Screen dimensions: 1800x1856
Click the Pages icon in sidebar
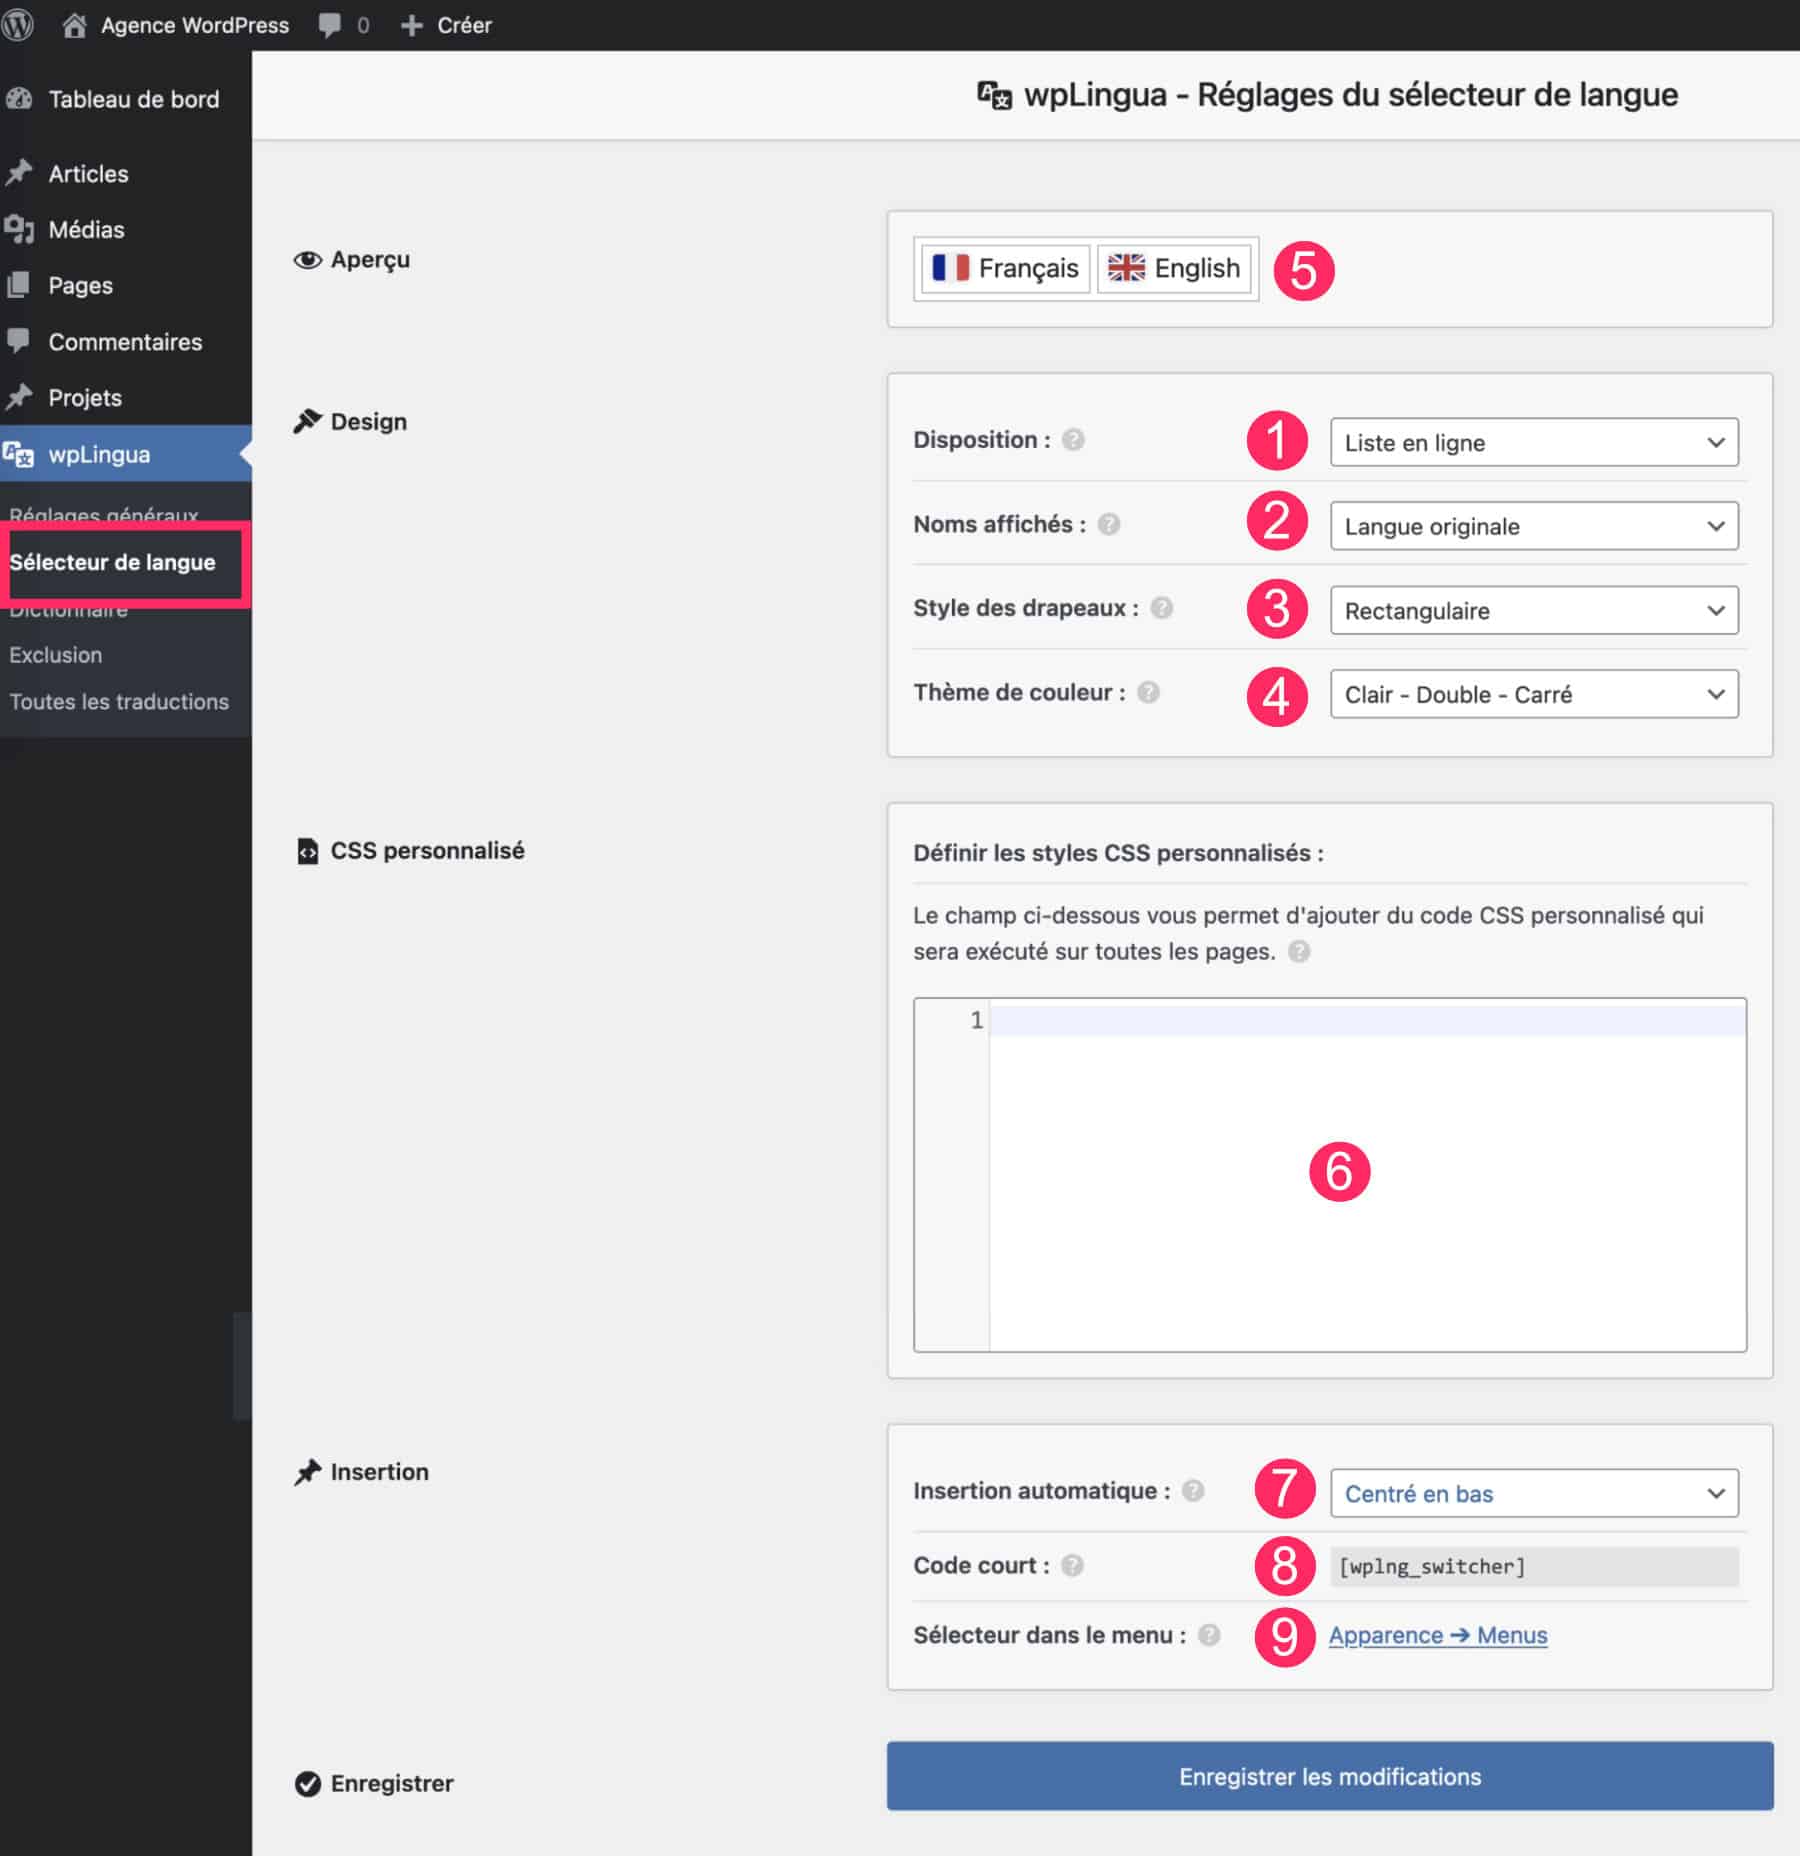tap(18, 285)
